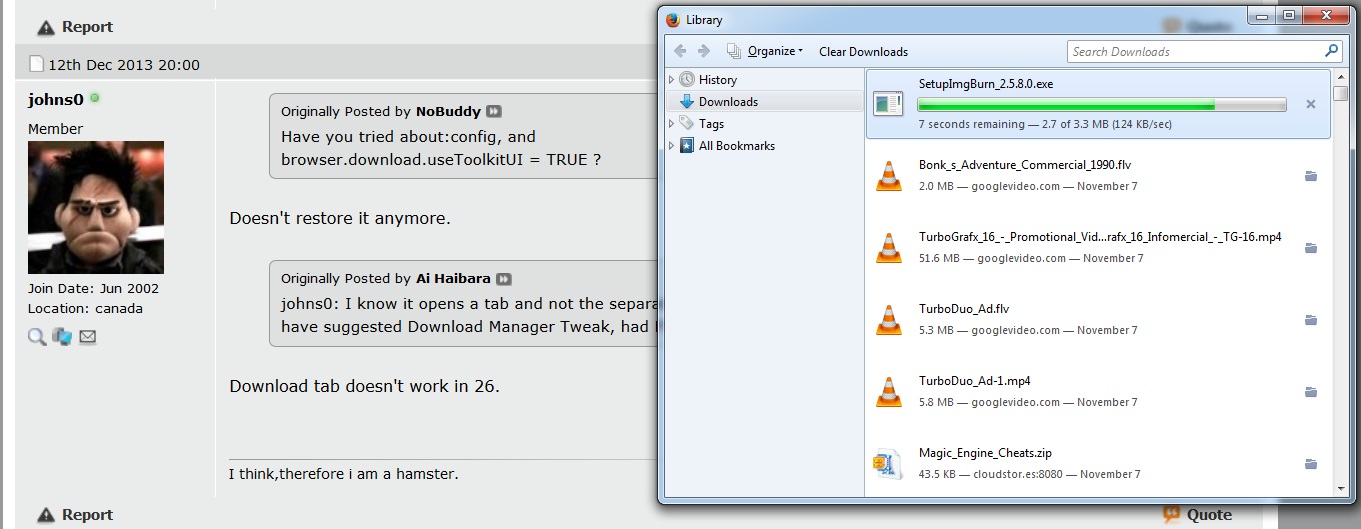Click Report below the johns0 post
The height and width of the screenshot is (529, 1361).
[x=75, y=515]
